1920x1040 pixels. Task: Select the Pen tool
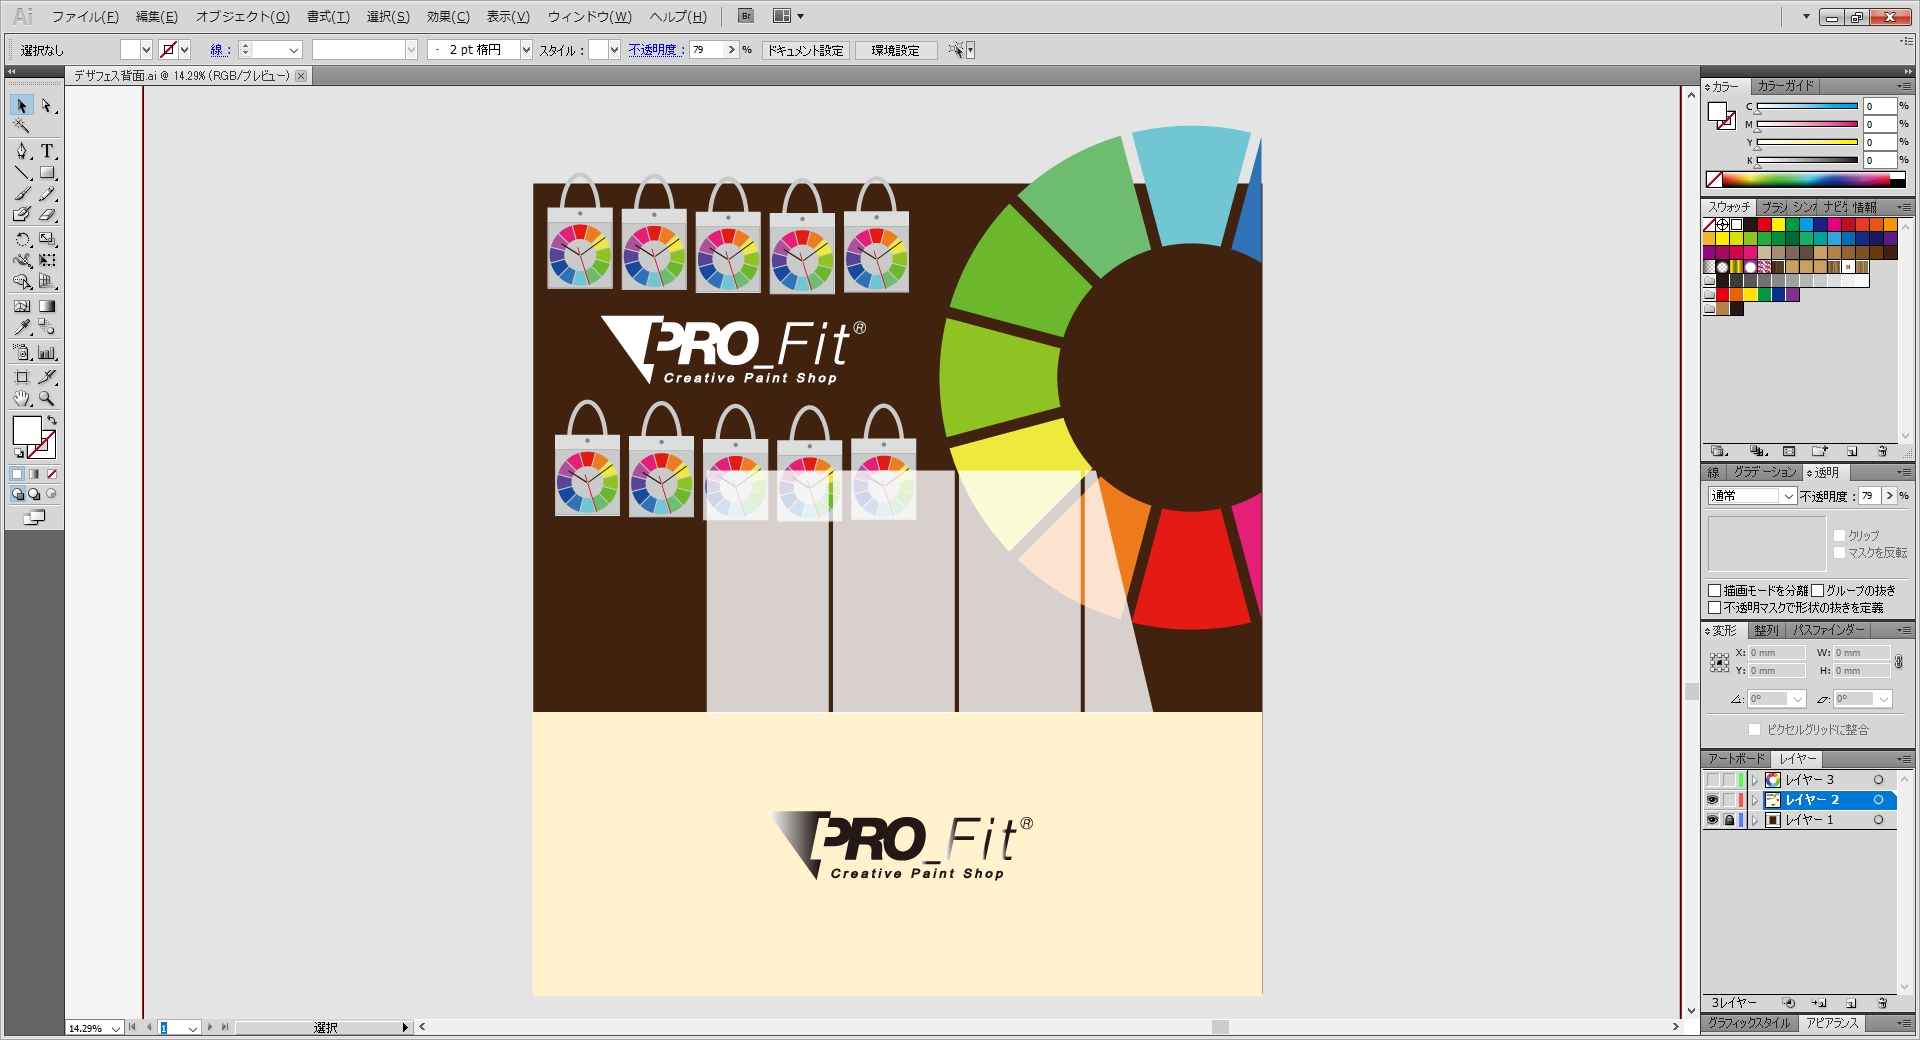22,151
